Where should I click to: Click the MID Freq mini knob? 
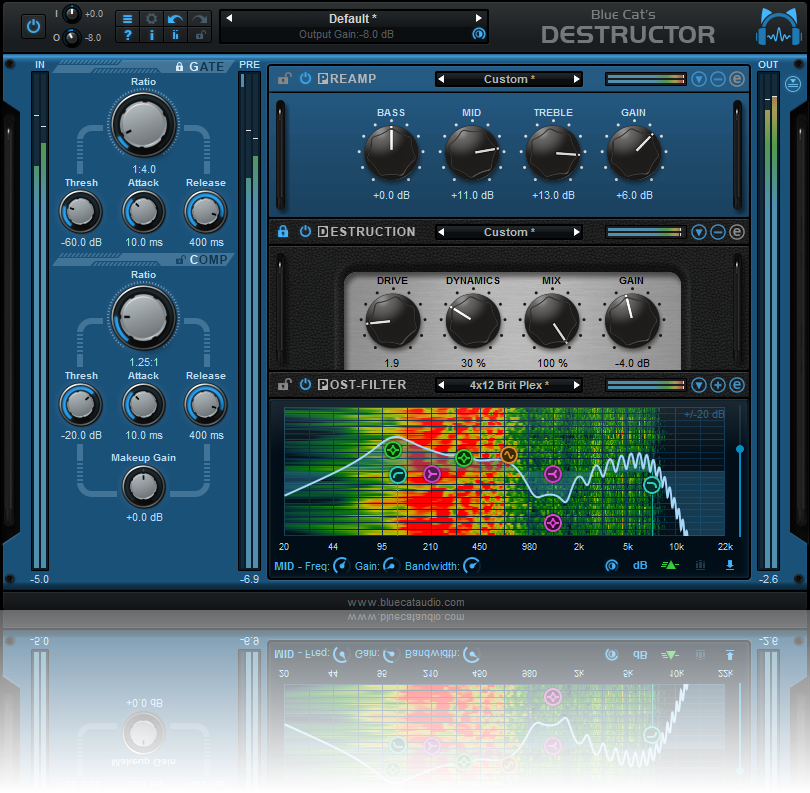point(341,566)
